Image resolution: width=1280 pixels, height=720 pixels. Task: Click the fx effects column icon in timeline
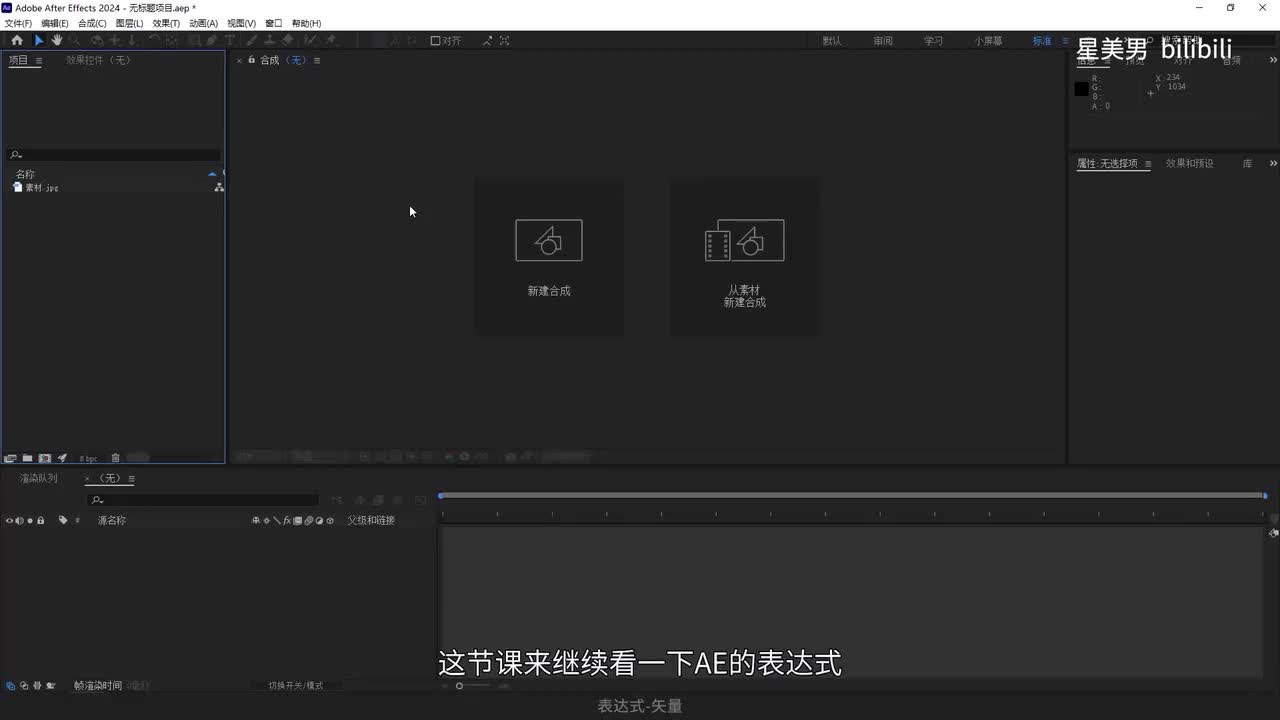pos(287,520)
